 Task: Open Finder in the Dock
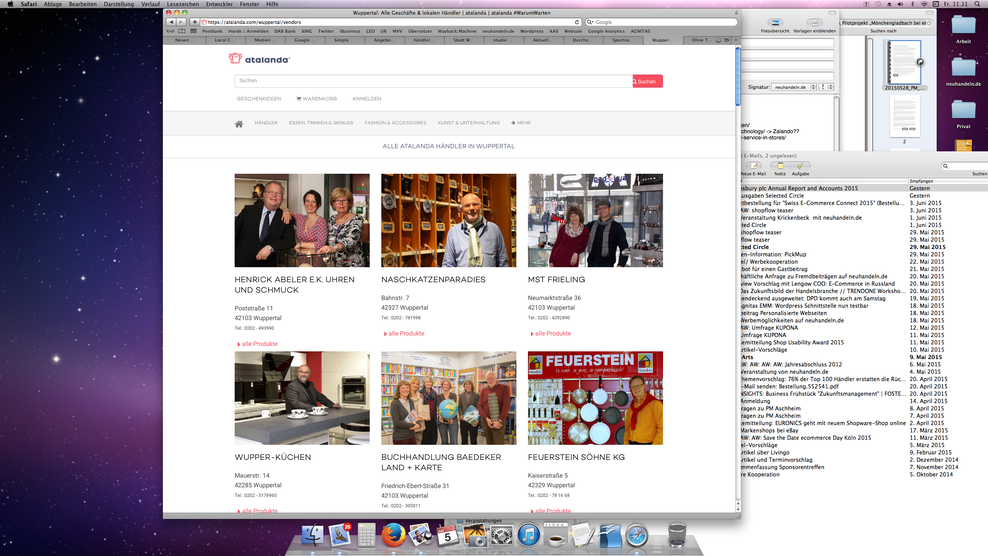313,535
